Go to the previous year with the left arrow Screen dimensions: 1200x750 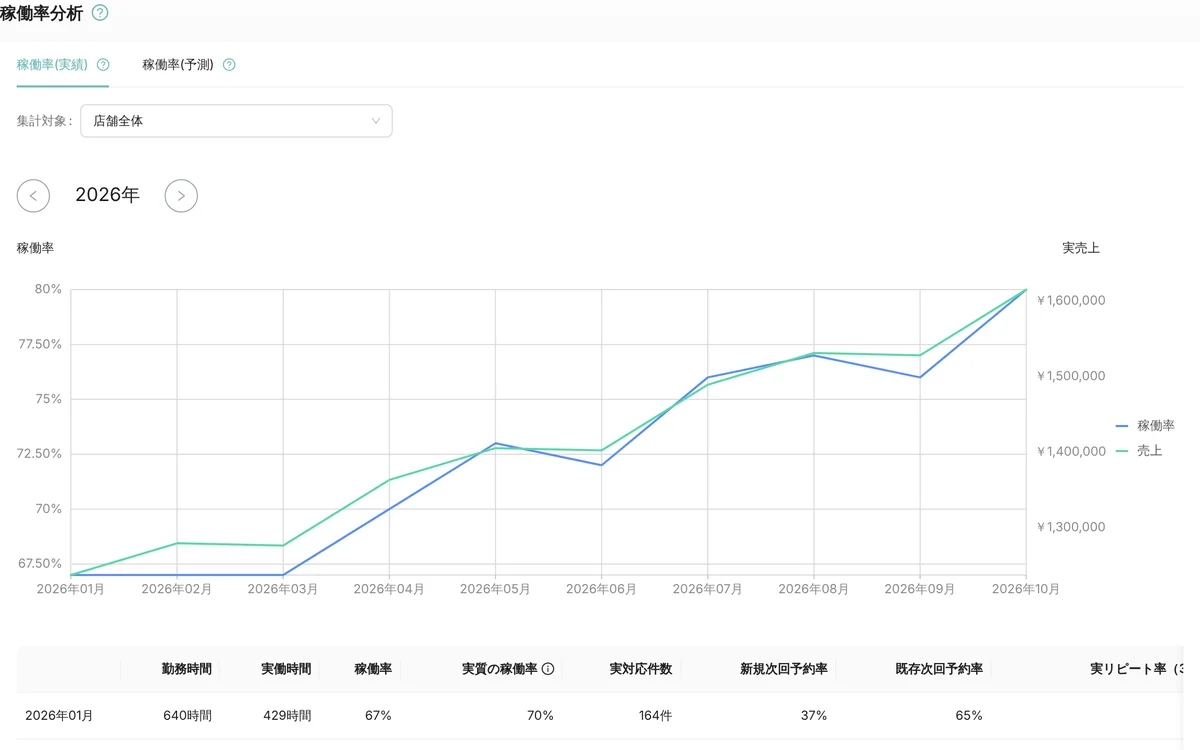(x=33, y=196)
